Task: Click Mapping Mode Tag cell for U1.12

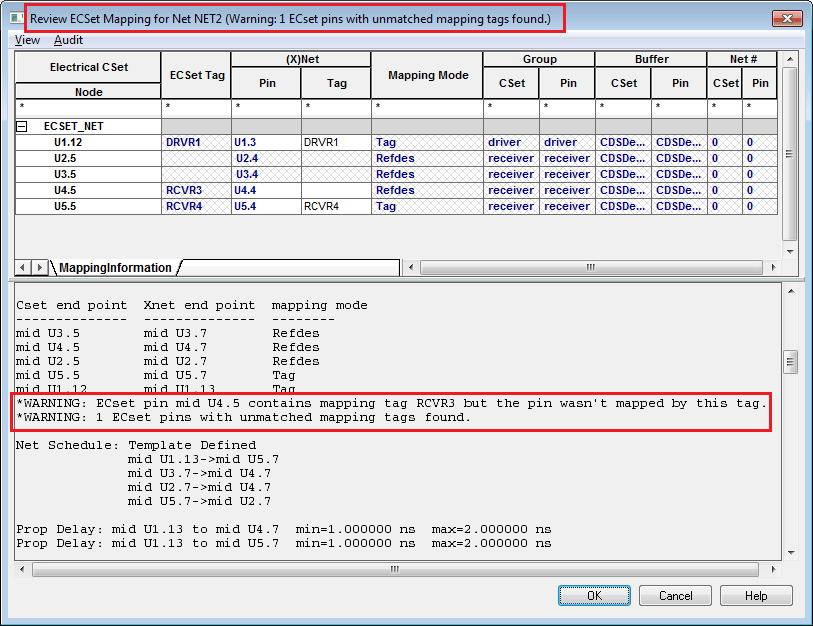Action: (428, 142)
